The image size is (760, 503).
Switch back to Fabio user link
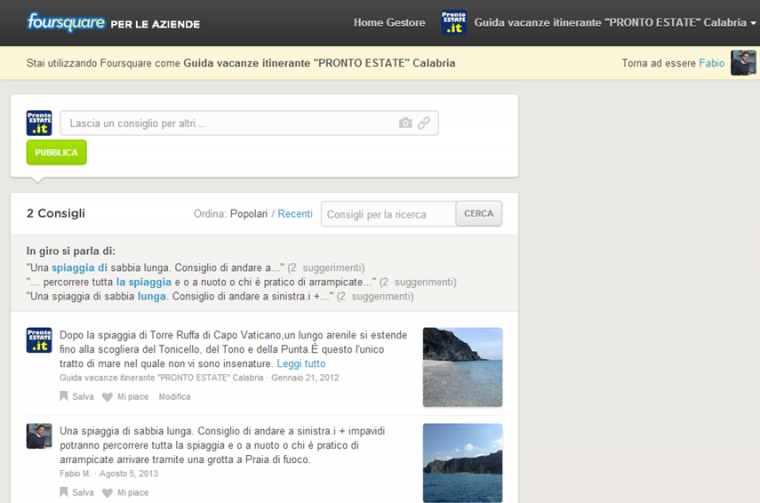[x=712, y=63]
